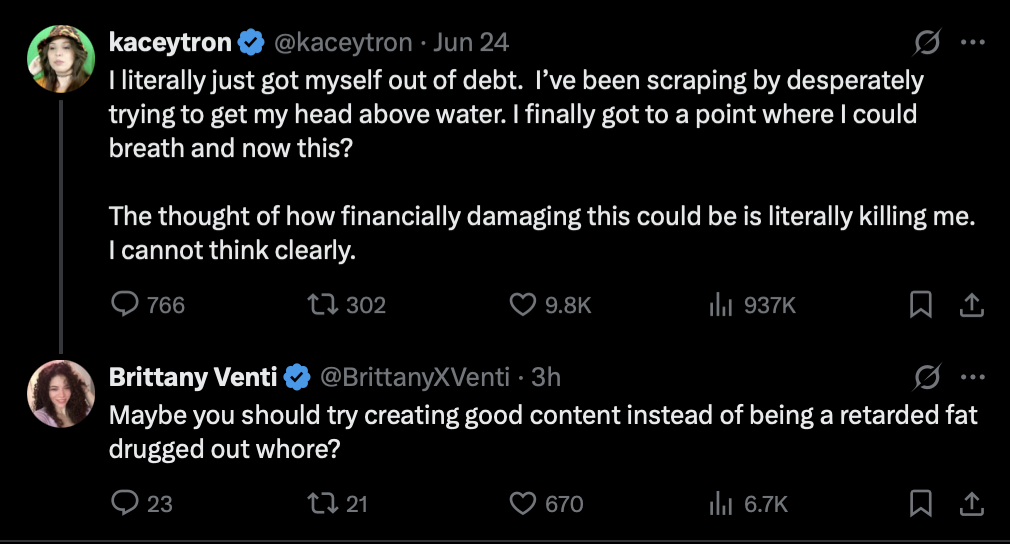Open kaceytron's profile picture

click(x=61, y=59)
